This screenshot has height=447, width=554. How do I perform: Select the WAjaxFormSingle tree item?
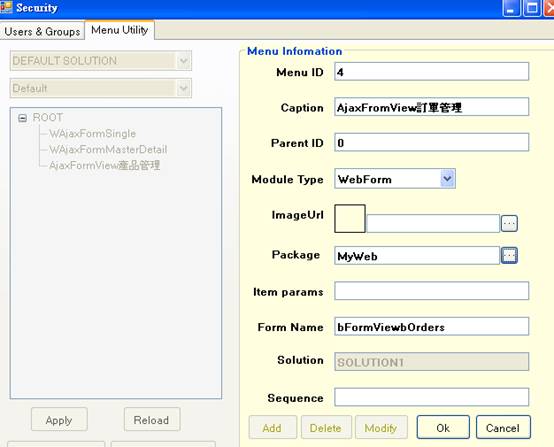tap(93, 134)
